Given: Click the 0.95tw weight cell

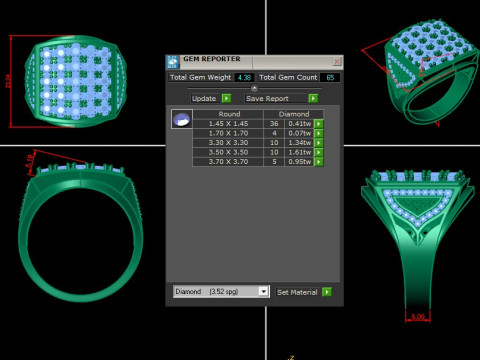Looking at the screenshot, I should pyautogui.click(x=299, y=162).
